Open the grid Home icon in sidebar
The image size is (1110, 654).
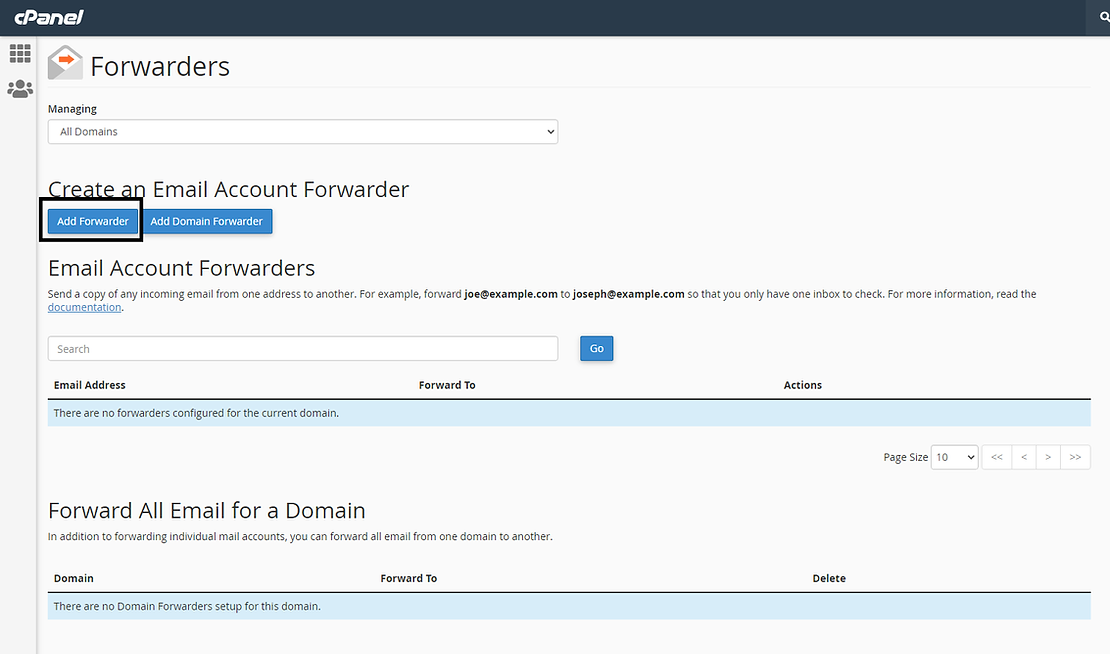coord(20,54)
